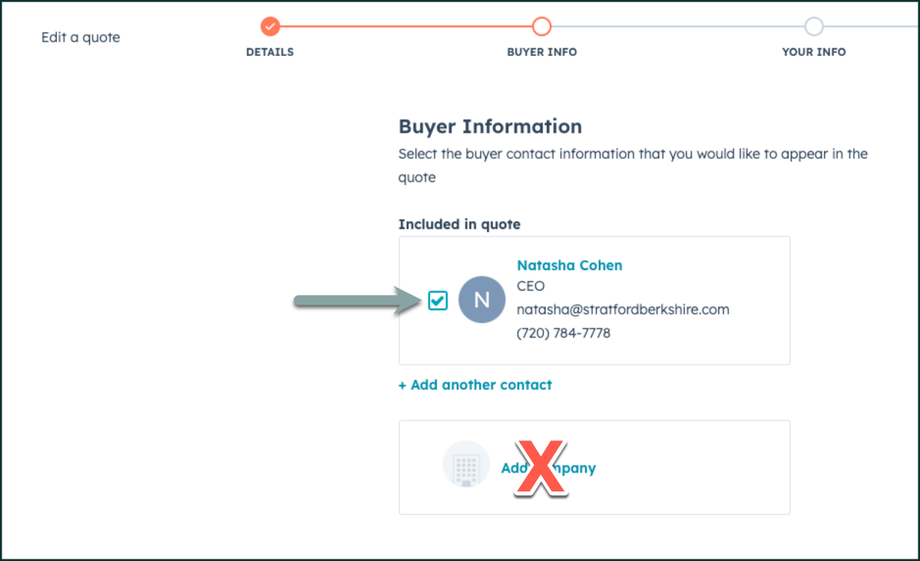The image size is (920, 561).
Task: Click the phone number (720) 784-7778
Action: pos(563,333)
